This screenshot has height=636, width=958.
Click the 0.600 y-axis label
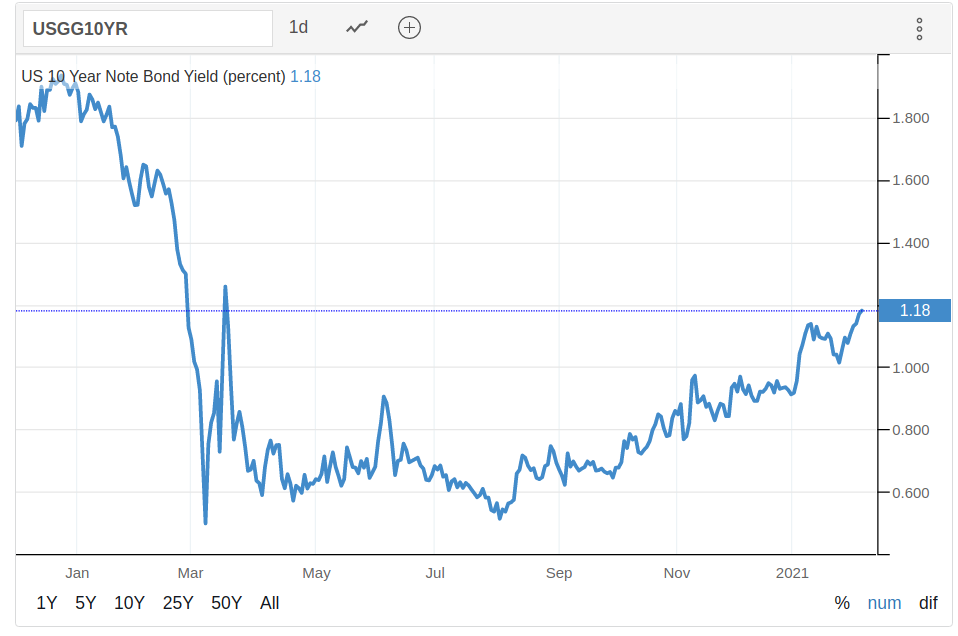(910, 493)
